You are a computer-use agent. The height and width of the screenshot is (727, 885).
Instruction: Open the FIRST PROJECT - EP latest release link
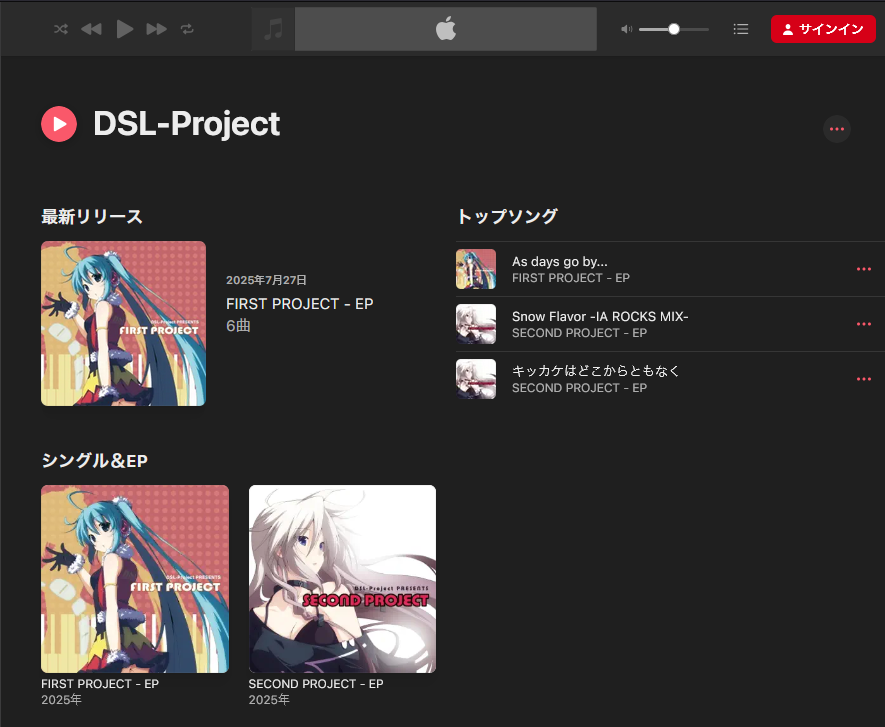300,304
